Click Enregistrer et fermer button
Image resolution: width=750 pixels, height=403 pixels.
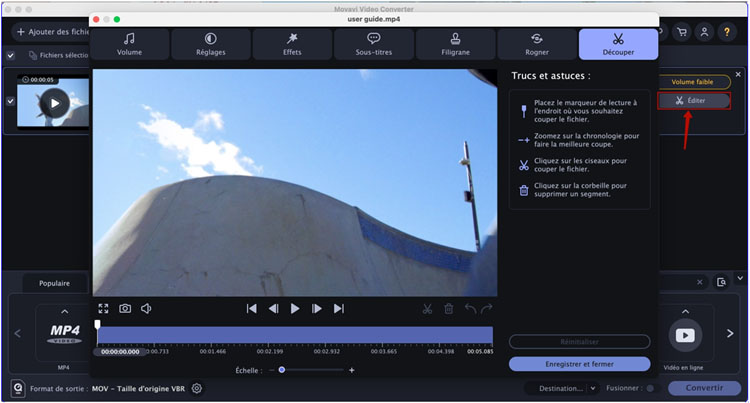click(x=579, y=364)
